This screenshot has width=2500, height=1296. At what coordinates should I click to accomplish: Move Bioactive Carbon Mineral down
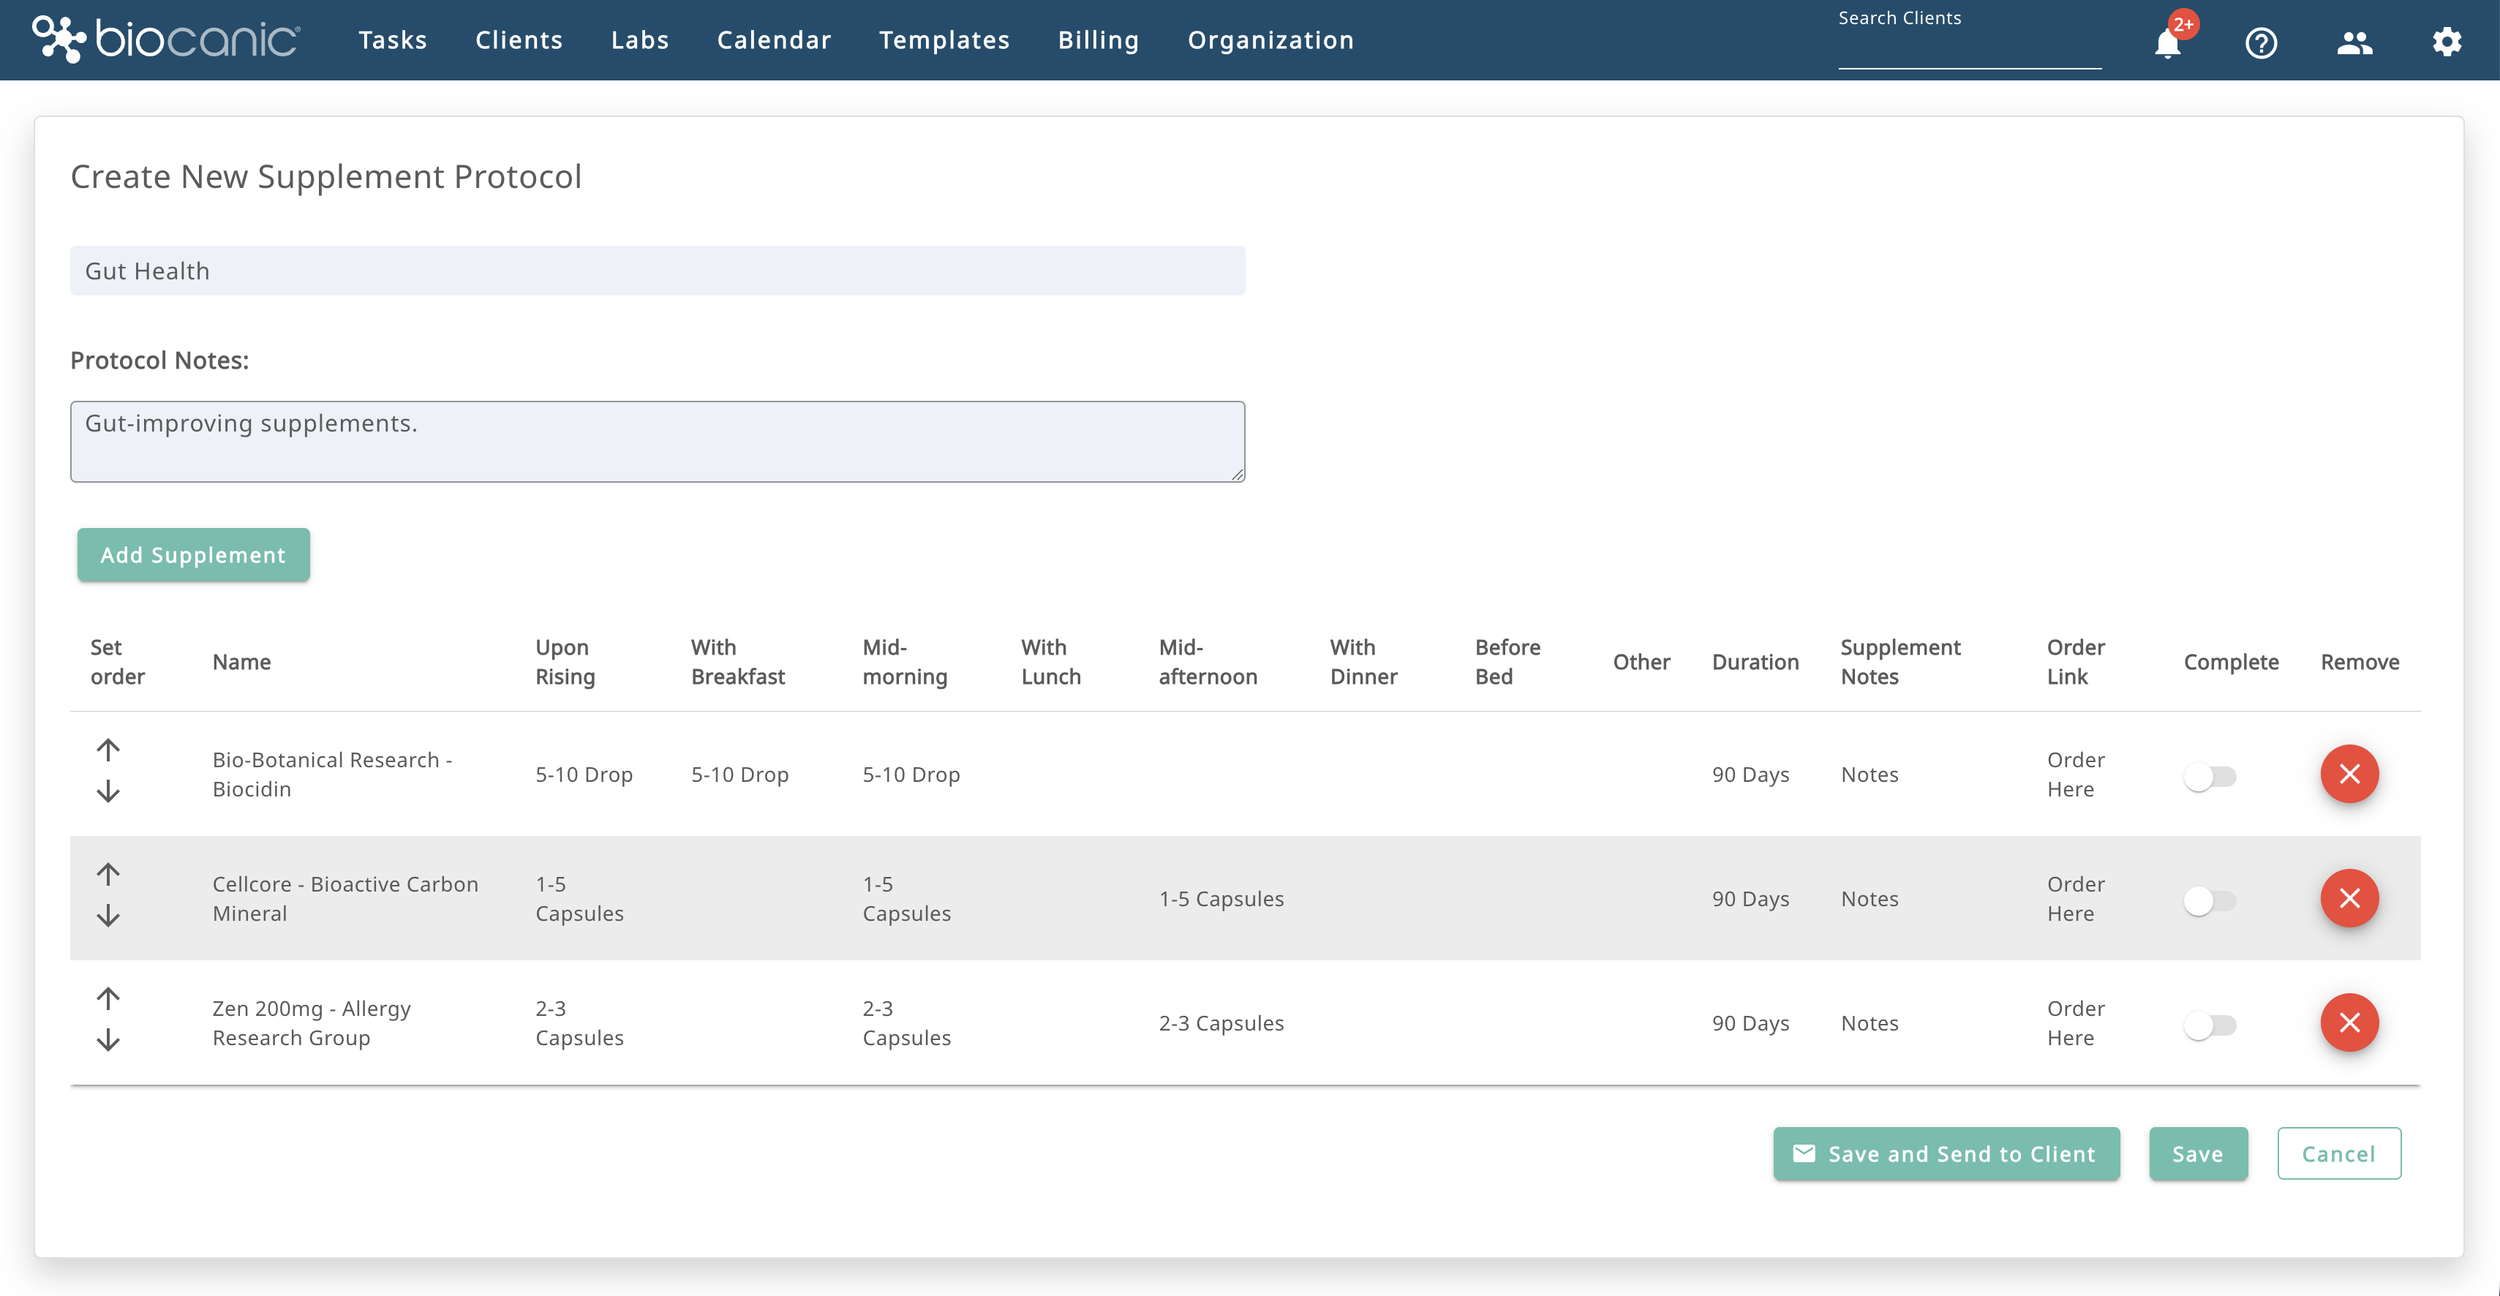coord(108,916)
